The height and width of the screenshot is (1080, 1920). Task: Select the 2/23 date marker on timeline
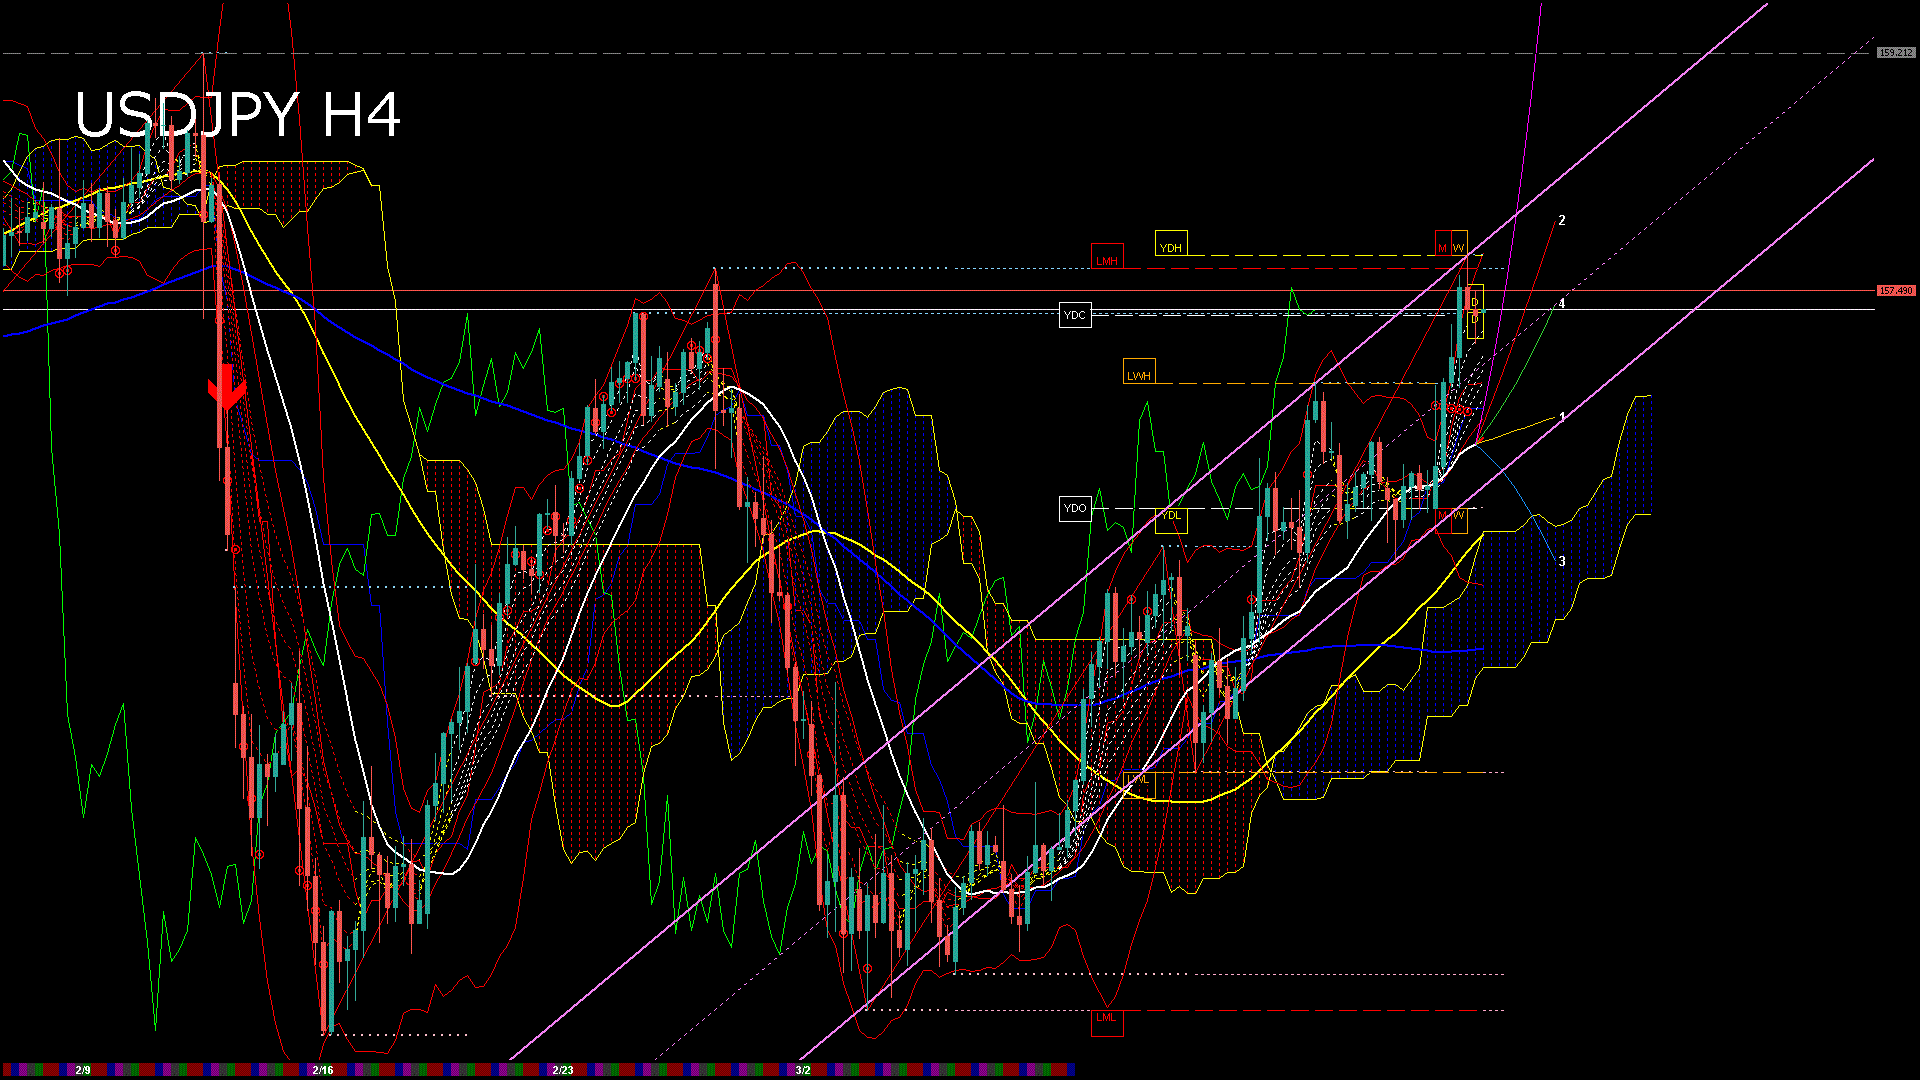pyautogui.click(x=563, y=1070)
